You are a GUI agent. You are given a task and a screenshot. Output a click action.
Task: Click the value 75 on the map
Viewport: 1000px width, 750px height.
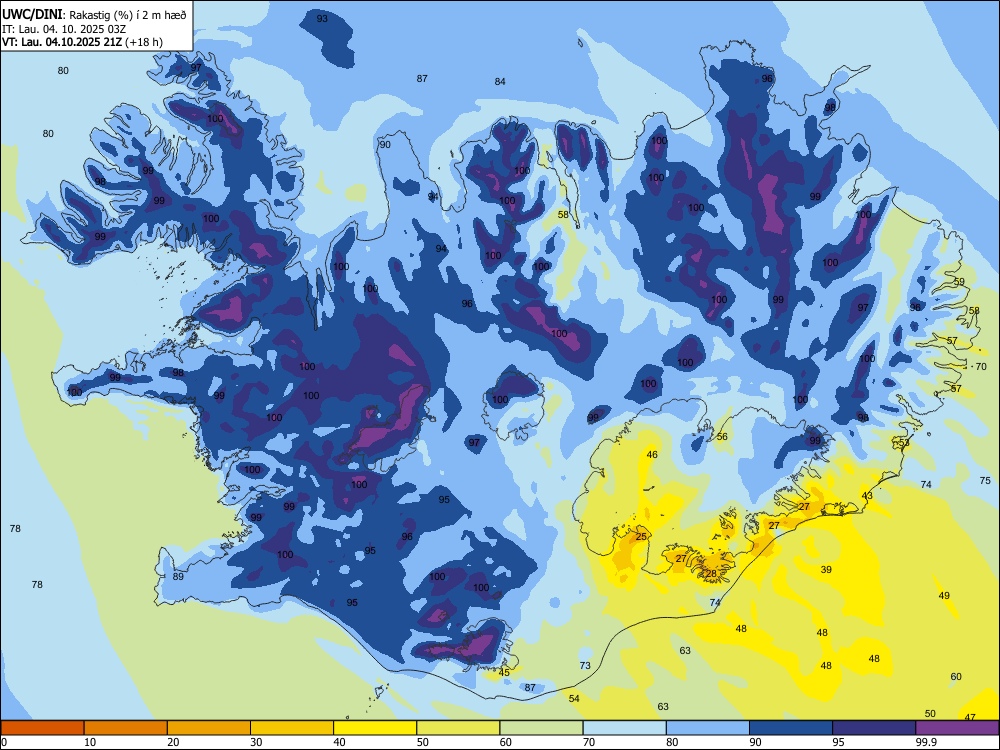985,480
